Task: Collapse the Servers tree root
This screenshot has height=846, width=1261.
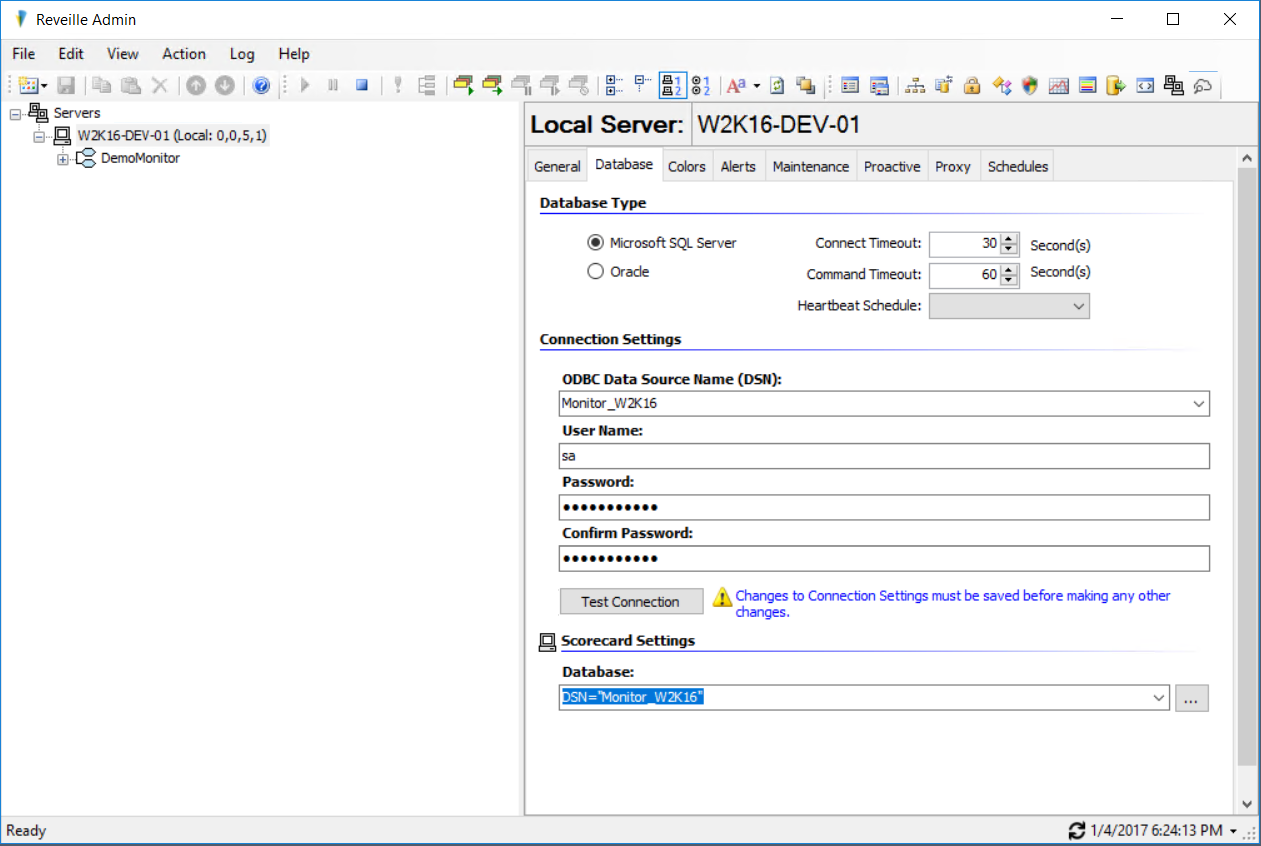Action: tap(15, 114)
